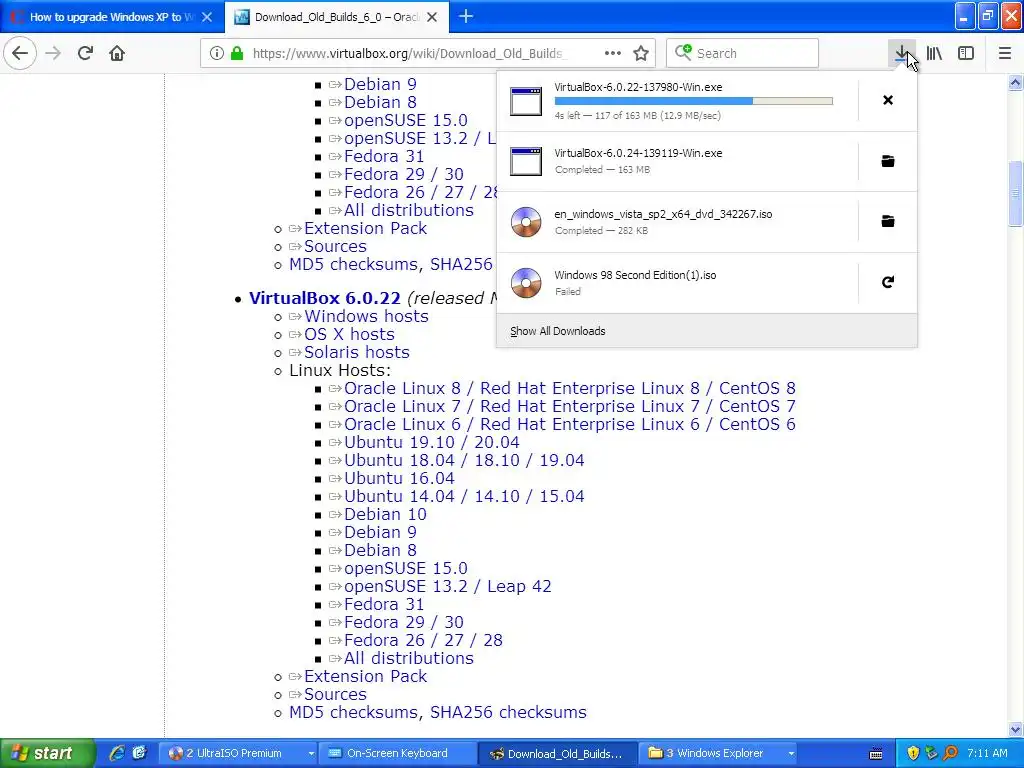Bookmark this page with the star icon
The image size is (1024, 768).
click(x=641, y=53)
